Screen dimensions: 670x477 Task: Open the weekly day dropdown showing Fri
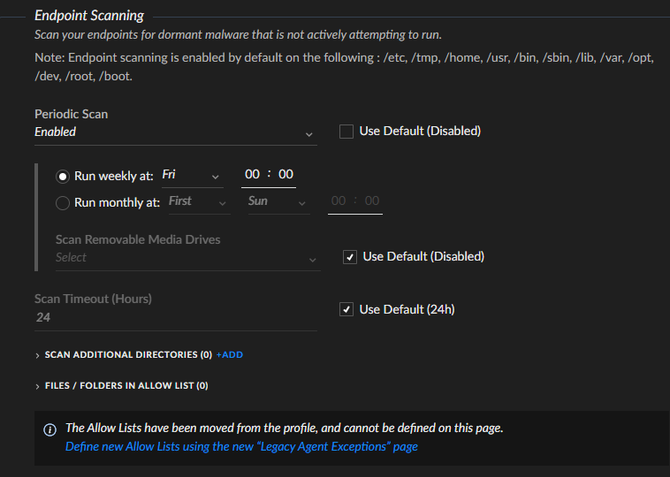(x=192, y=176)
